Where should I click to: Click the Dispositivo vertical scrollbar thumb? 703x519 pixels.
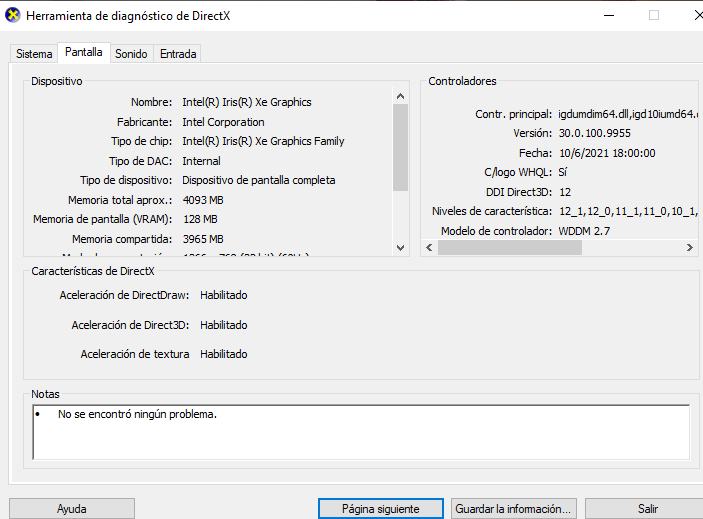pyautogui.click(x=400, y=147)
